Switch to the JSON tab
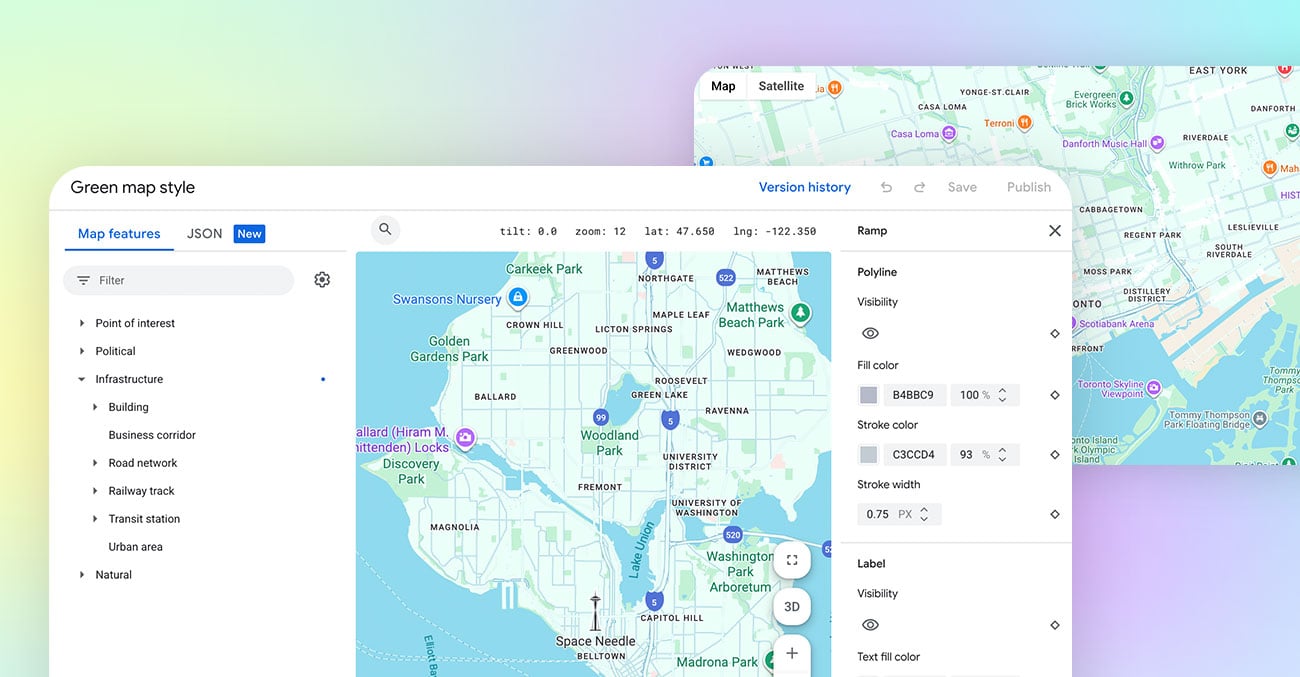Image resolution: width=1300 pixels, height=677 pixels. (204, 233)
